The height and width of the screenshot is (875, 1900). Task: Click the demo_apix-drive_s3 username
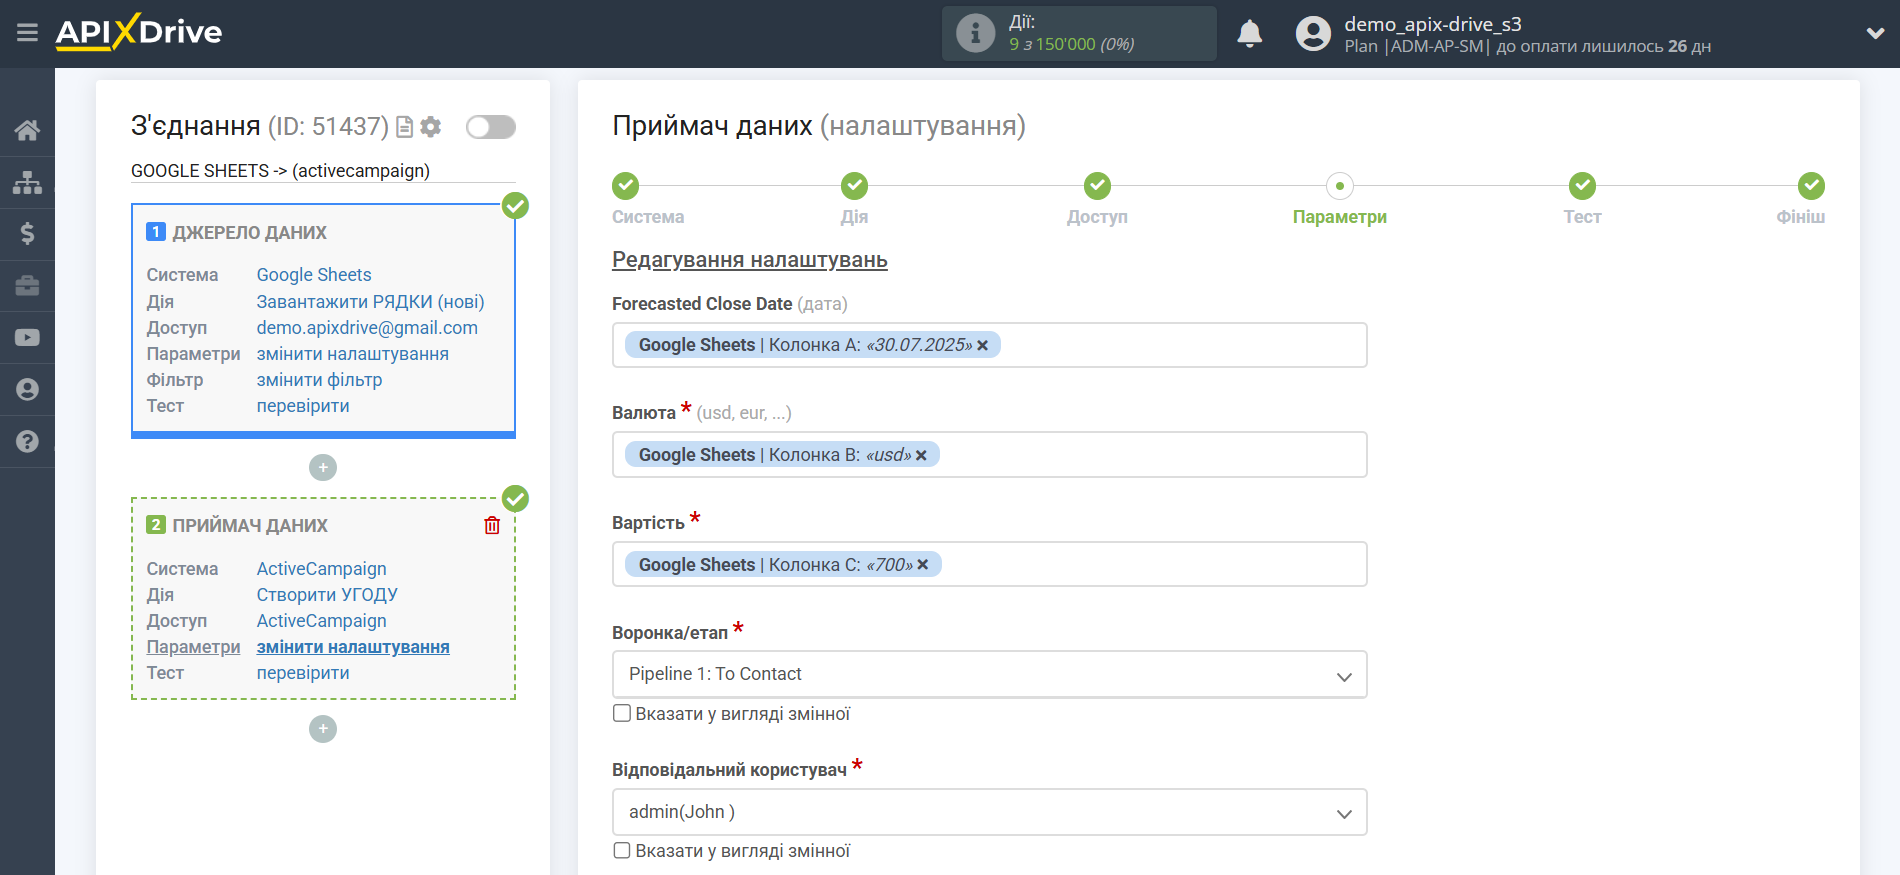click(x=1432, y=24)
